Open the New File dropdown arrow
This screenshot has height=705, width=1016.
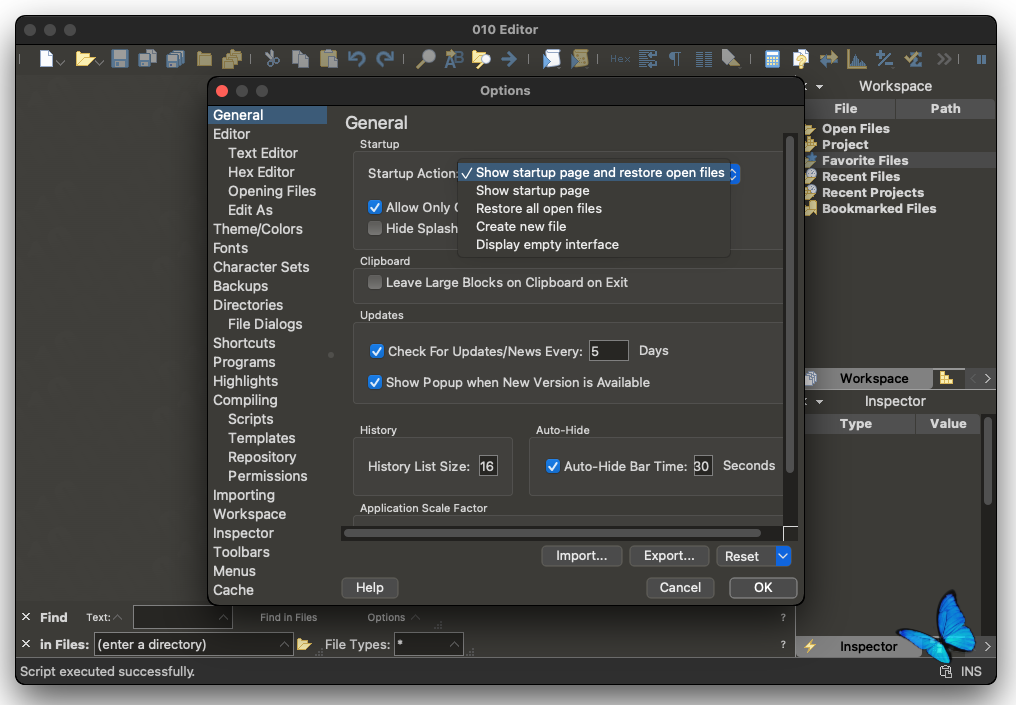61,62
